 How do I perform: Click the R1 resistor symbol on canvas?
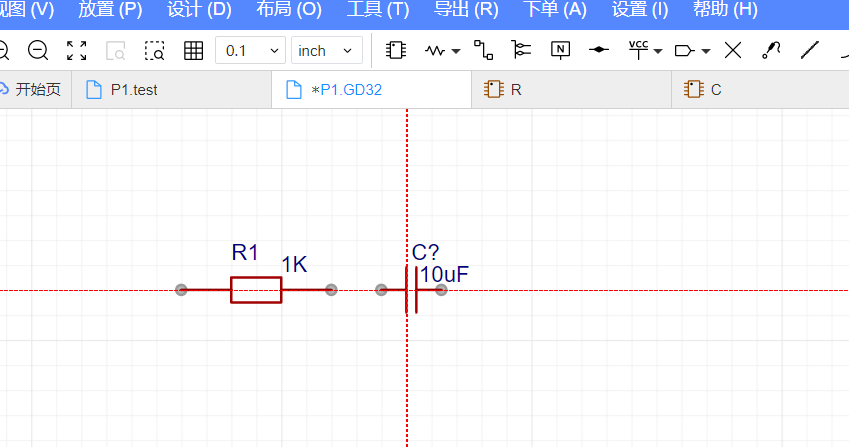pyautogui.click(x=256, y=290)
